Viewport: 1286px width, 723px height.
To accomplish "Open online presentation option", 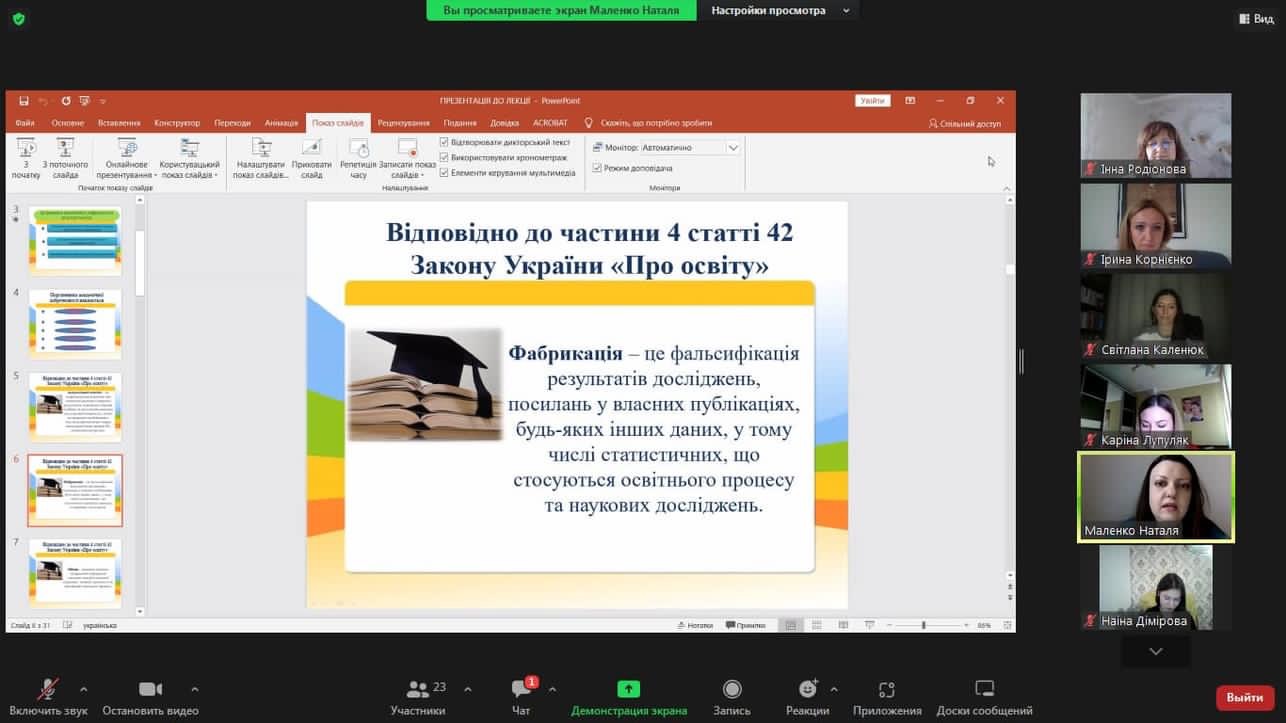I will [x=127, y=158].
